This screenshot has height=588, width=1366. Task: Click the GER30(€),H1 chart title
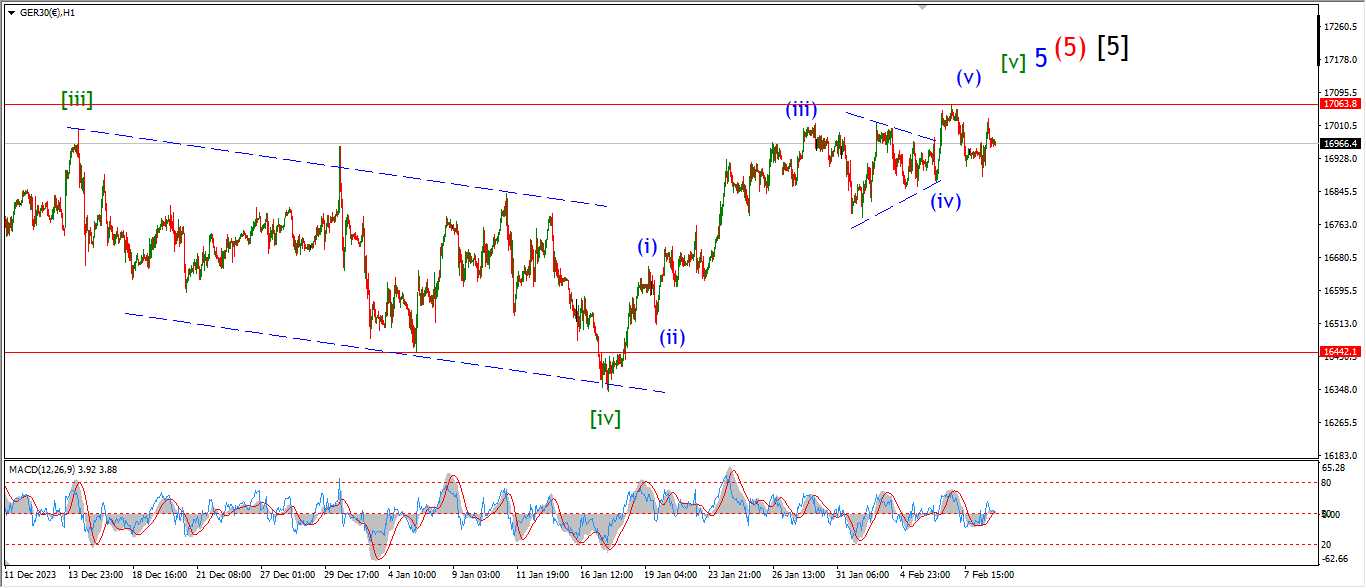(47, 12)
